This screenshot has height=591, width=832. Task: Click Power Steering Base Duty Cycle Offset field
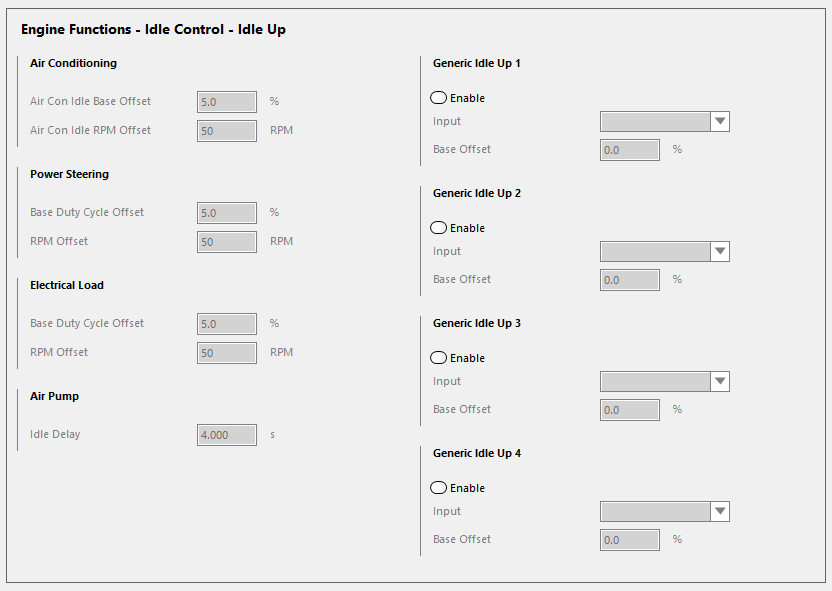227,213
